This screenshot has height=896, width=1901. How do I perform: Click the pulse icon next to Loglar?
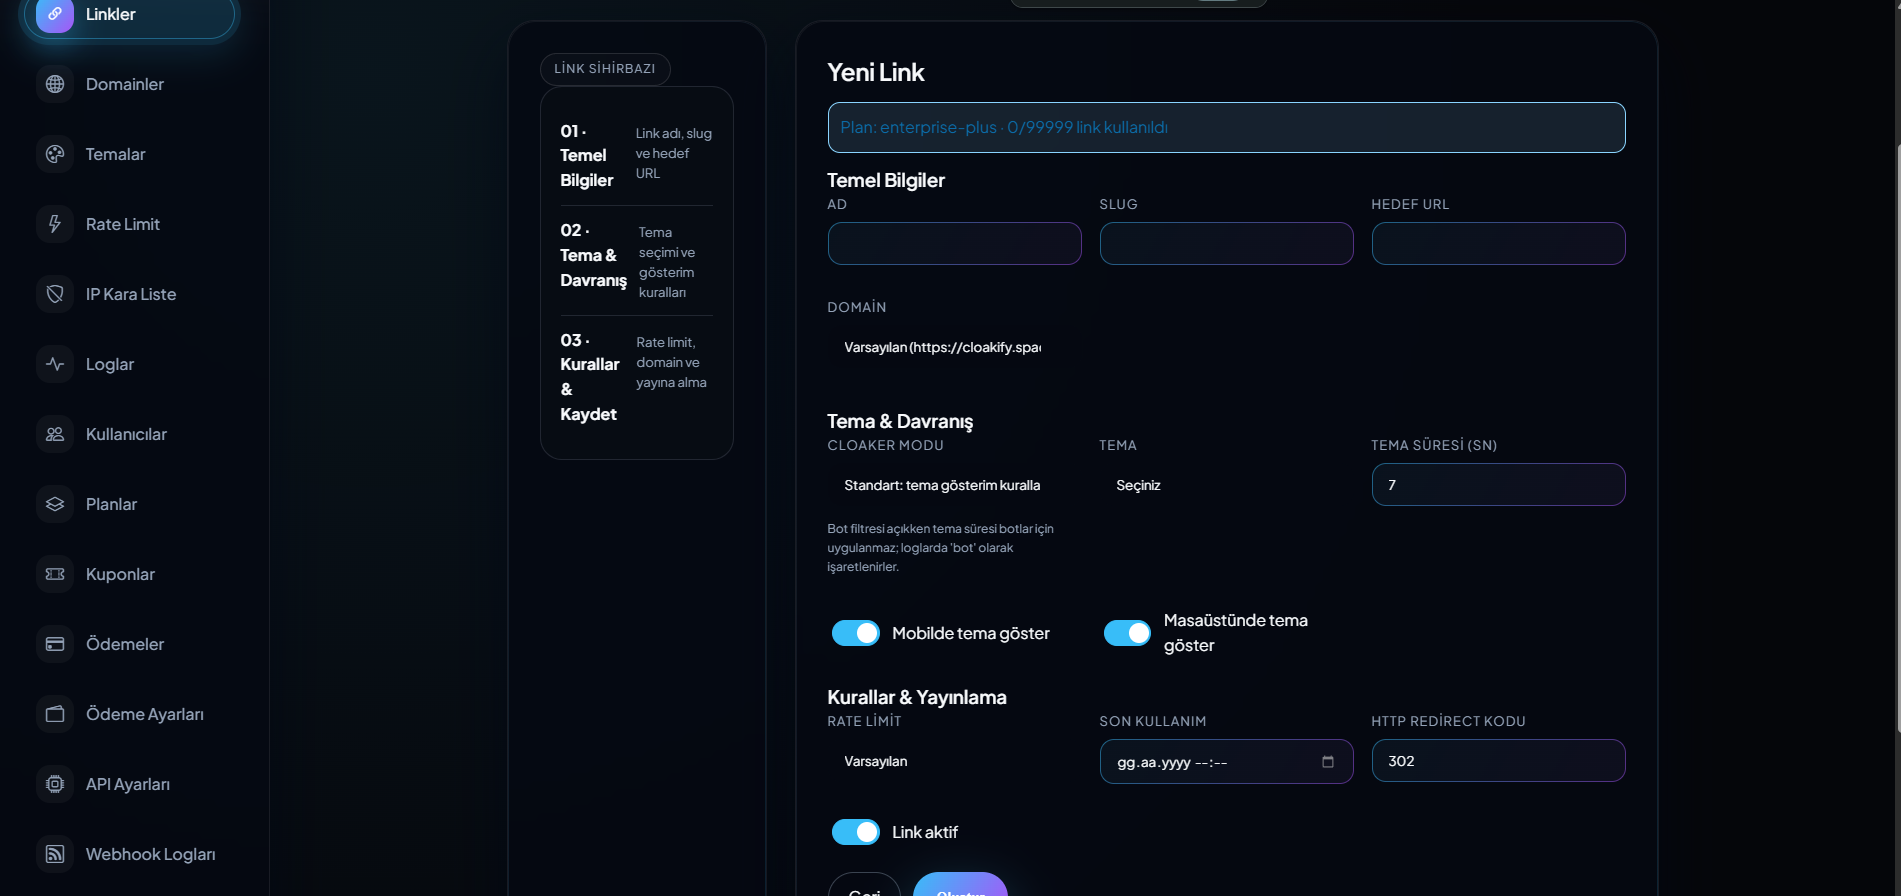point(55,364)
